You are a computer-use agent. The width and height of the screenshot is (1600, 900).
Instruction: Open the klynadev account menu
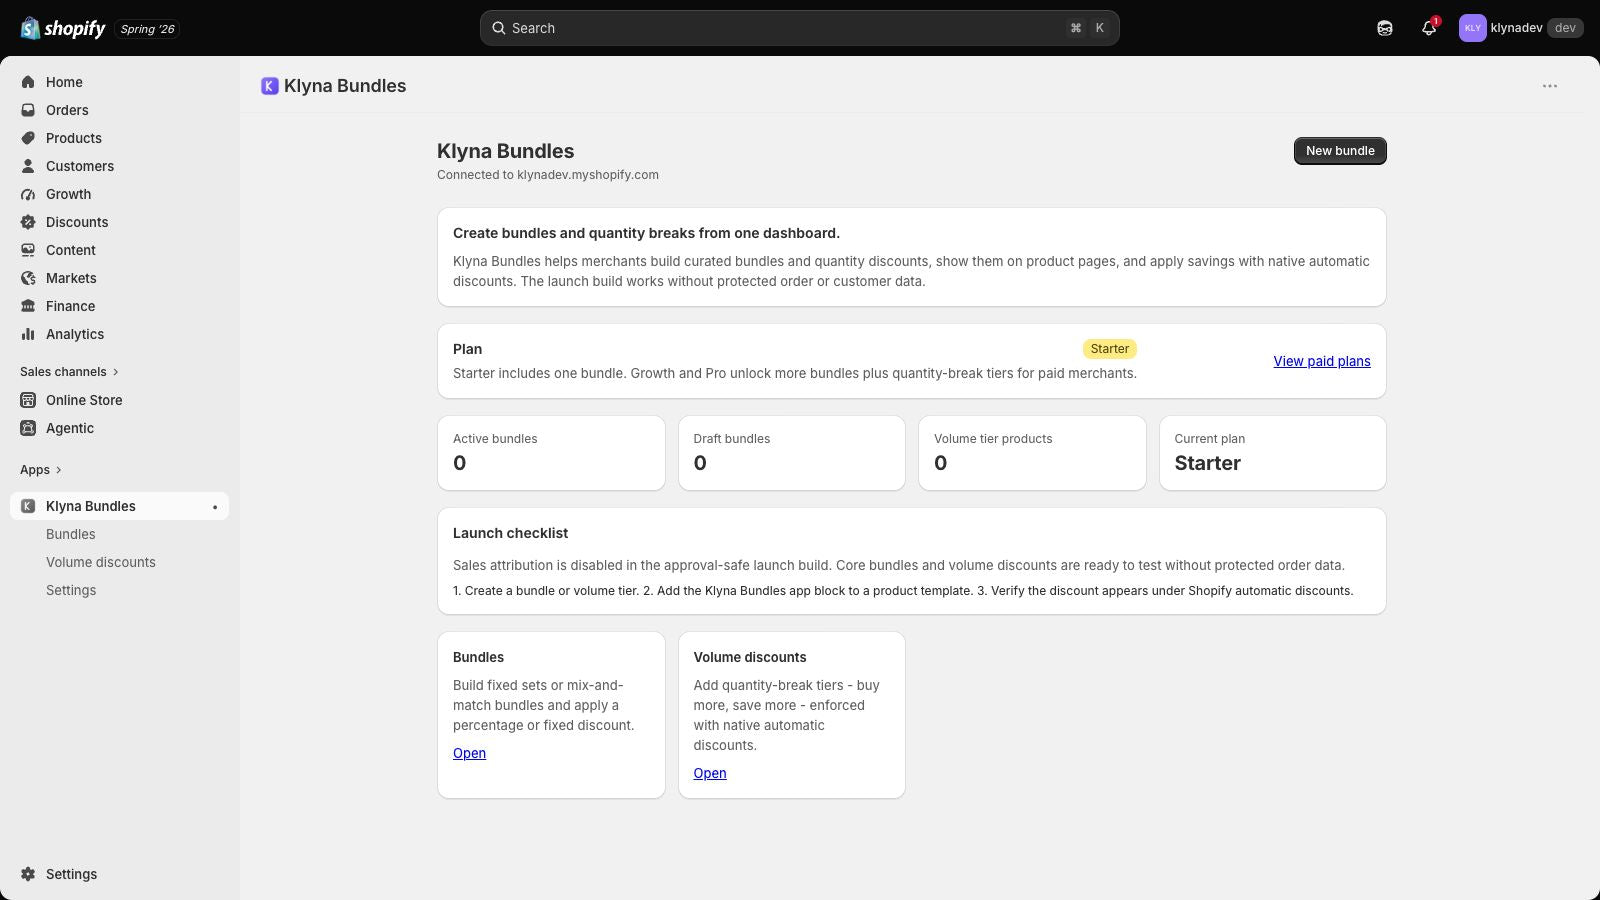1521,28
